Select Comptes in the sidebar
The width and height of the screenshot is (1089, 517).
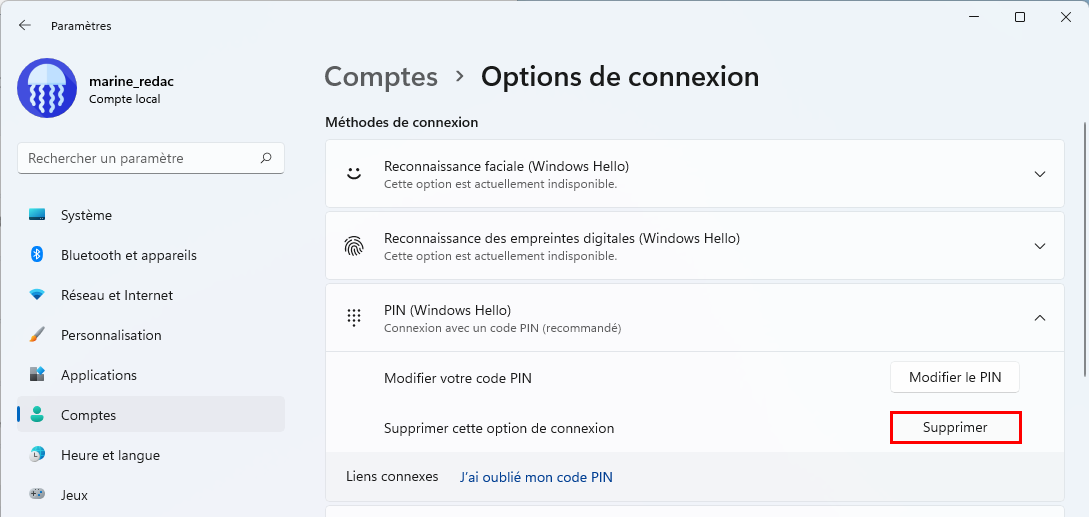click(x=151, y=415)
